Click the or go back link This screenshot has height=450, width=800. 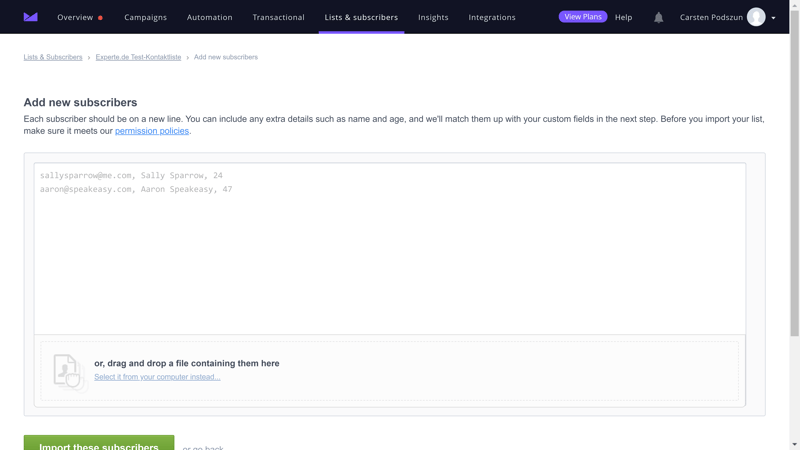click(203, 448)
